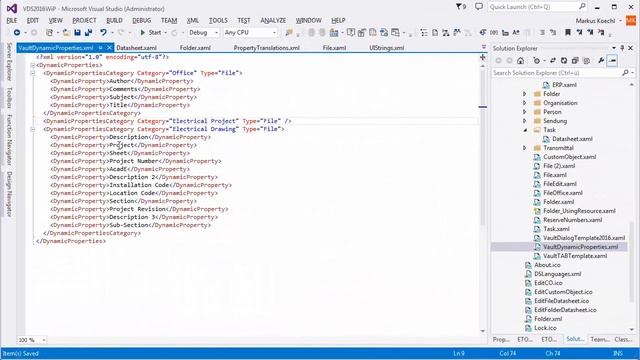Viewport: 640px width, 360px height.
Task: Open the Team Explorer bottom tab
Action: click(600, 339)
